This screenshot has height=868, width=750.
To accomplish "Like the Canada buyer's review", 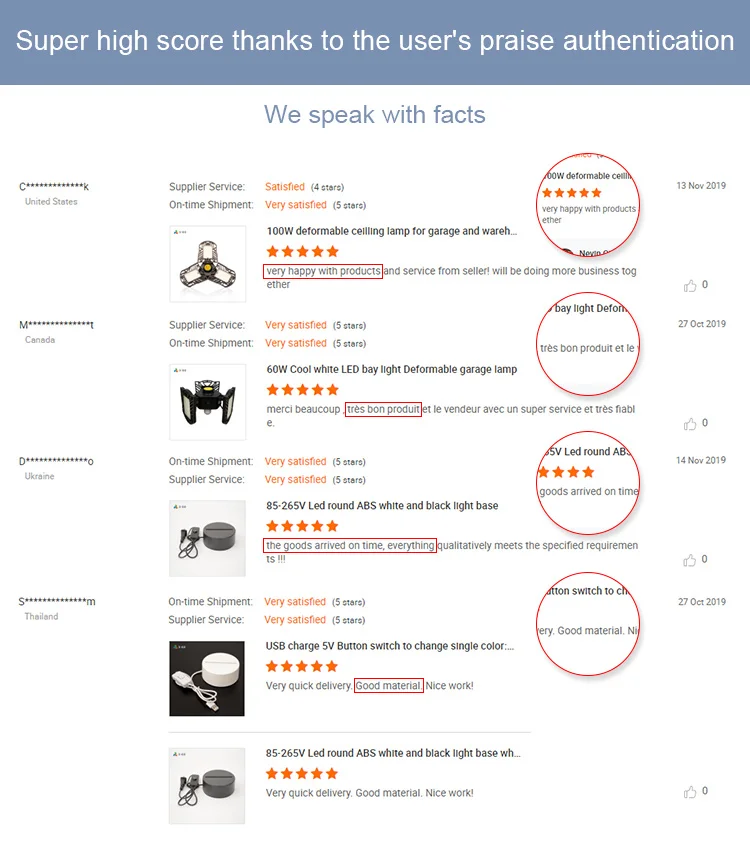I will tap(690, 424).
